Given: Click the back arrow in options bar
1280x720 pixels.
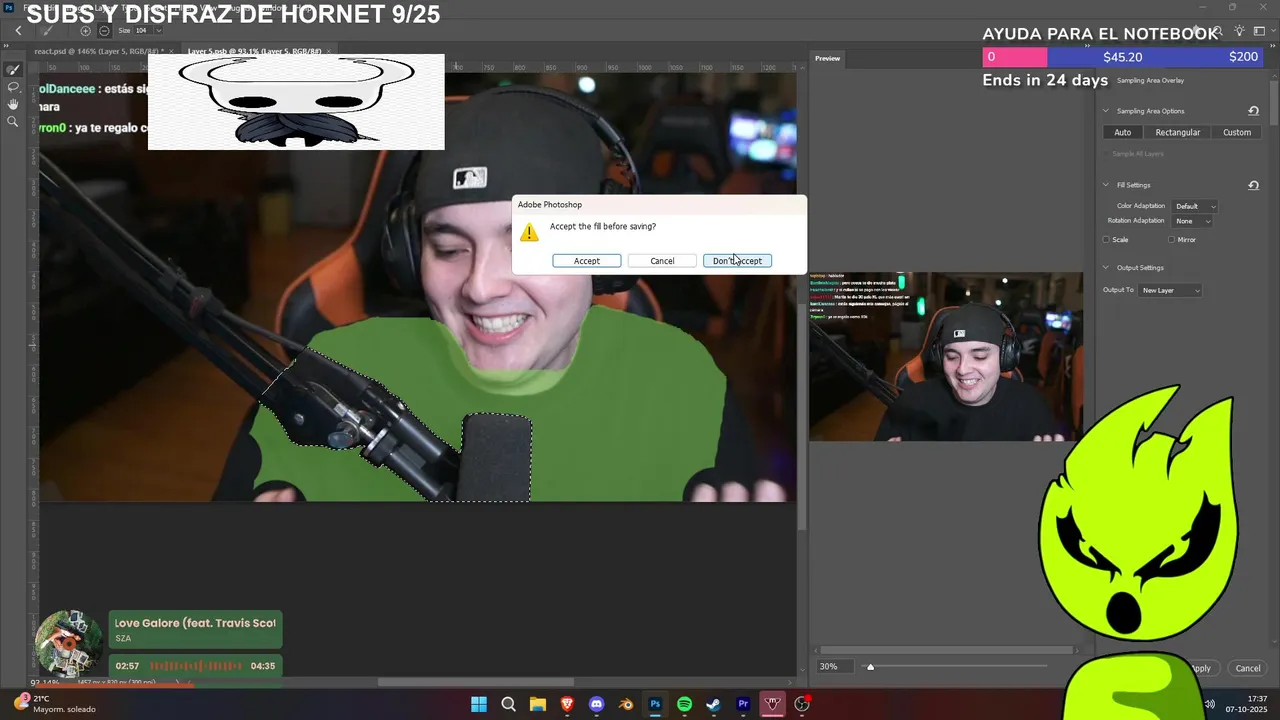Looking at the screenshot, I should click(x=18, y=31).
